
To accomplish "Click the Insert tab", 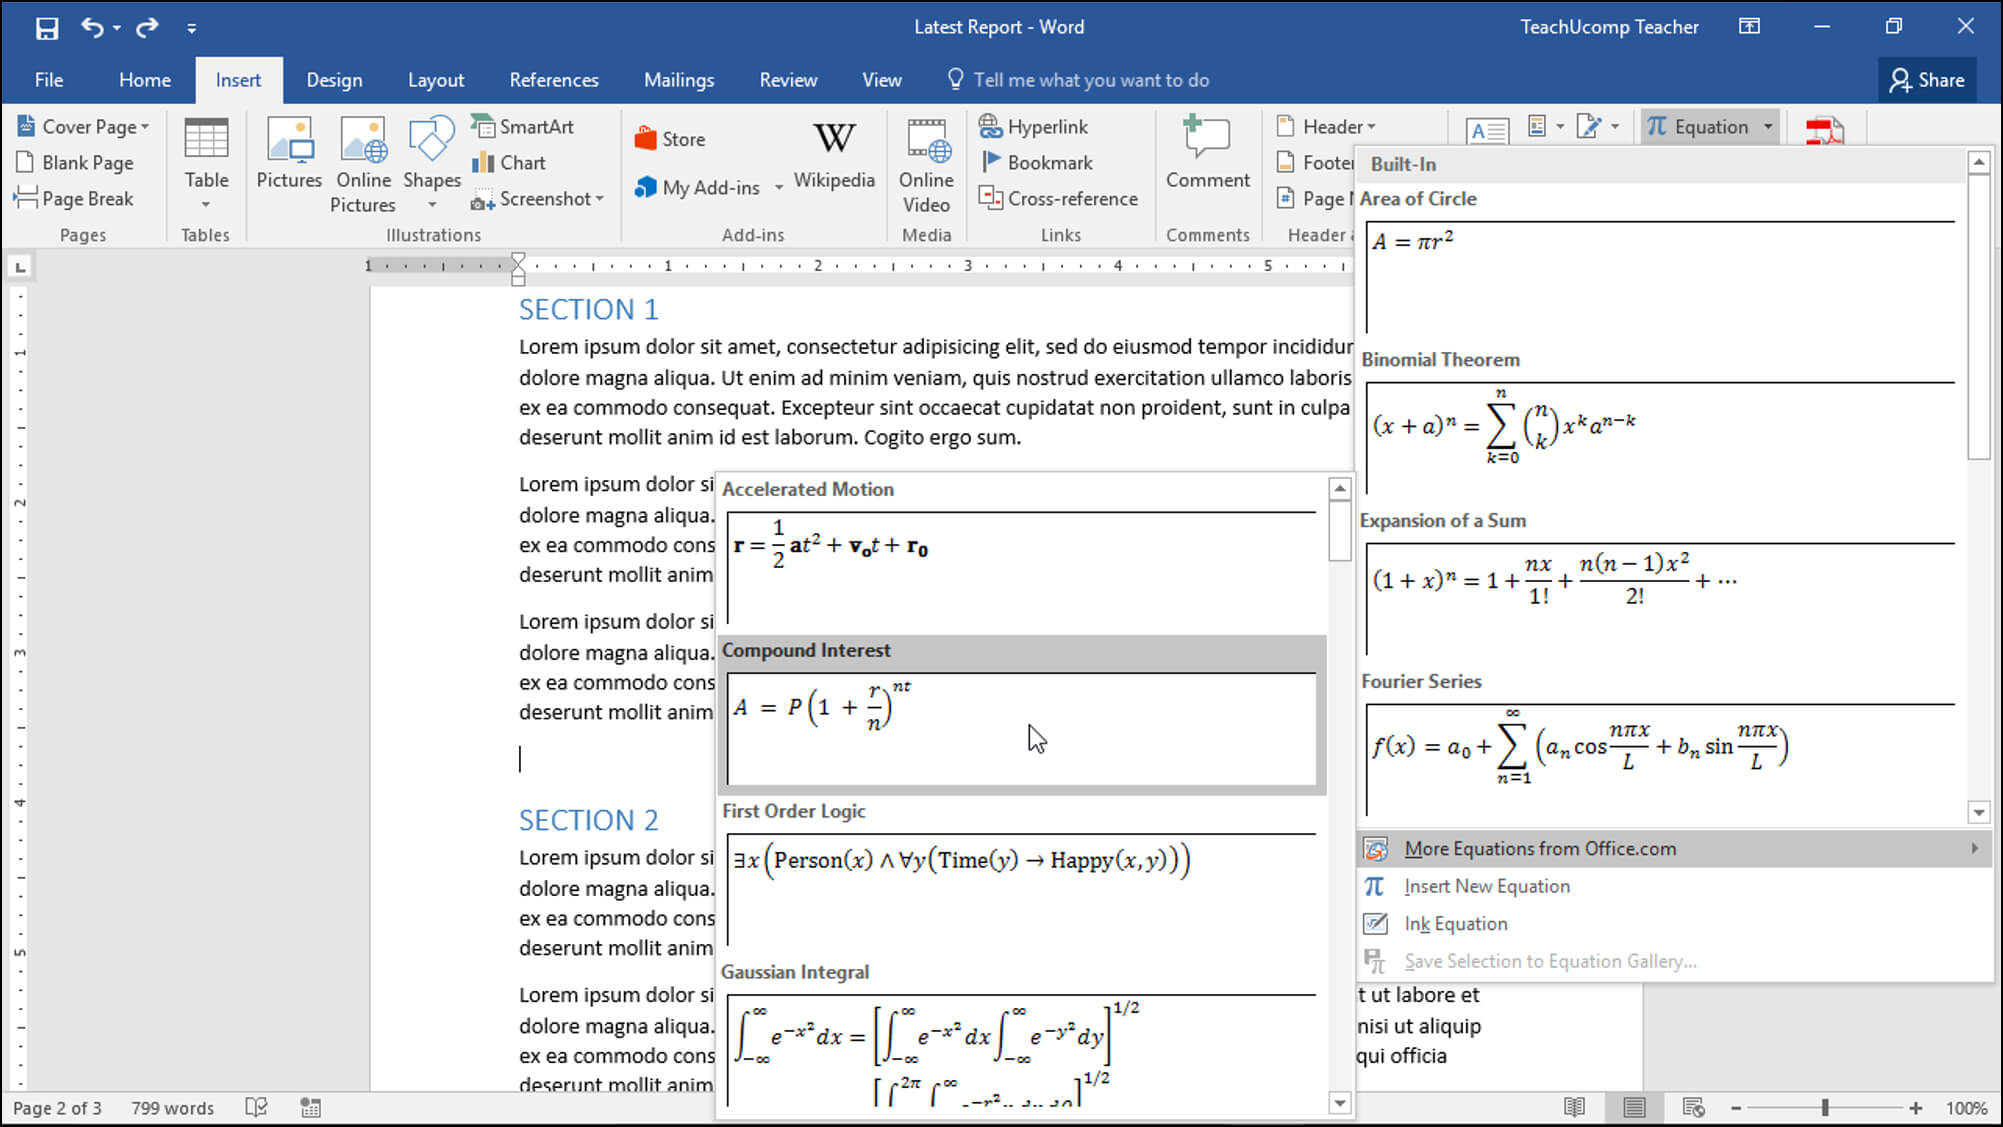I will pyautogui.click(x=238, y=78).
